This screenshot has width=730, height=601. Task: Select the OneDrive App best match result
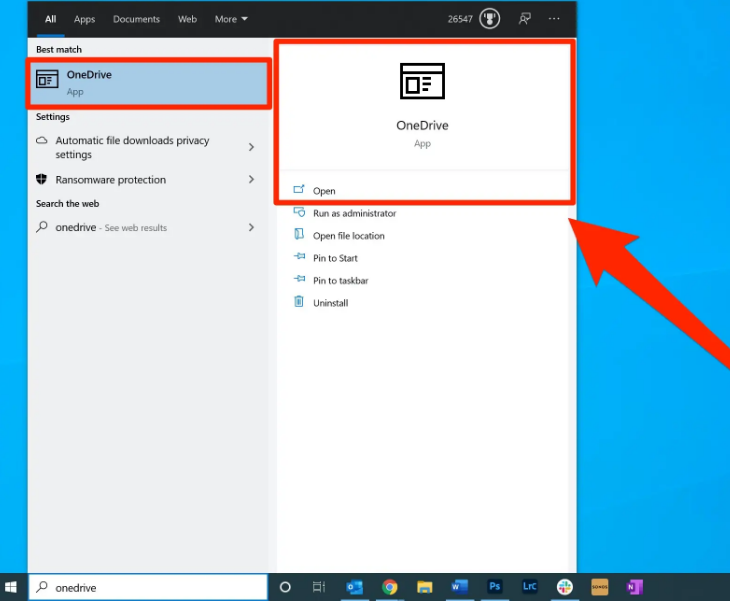(149, 83)
